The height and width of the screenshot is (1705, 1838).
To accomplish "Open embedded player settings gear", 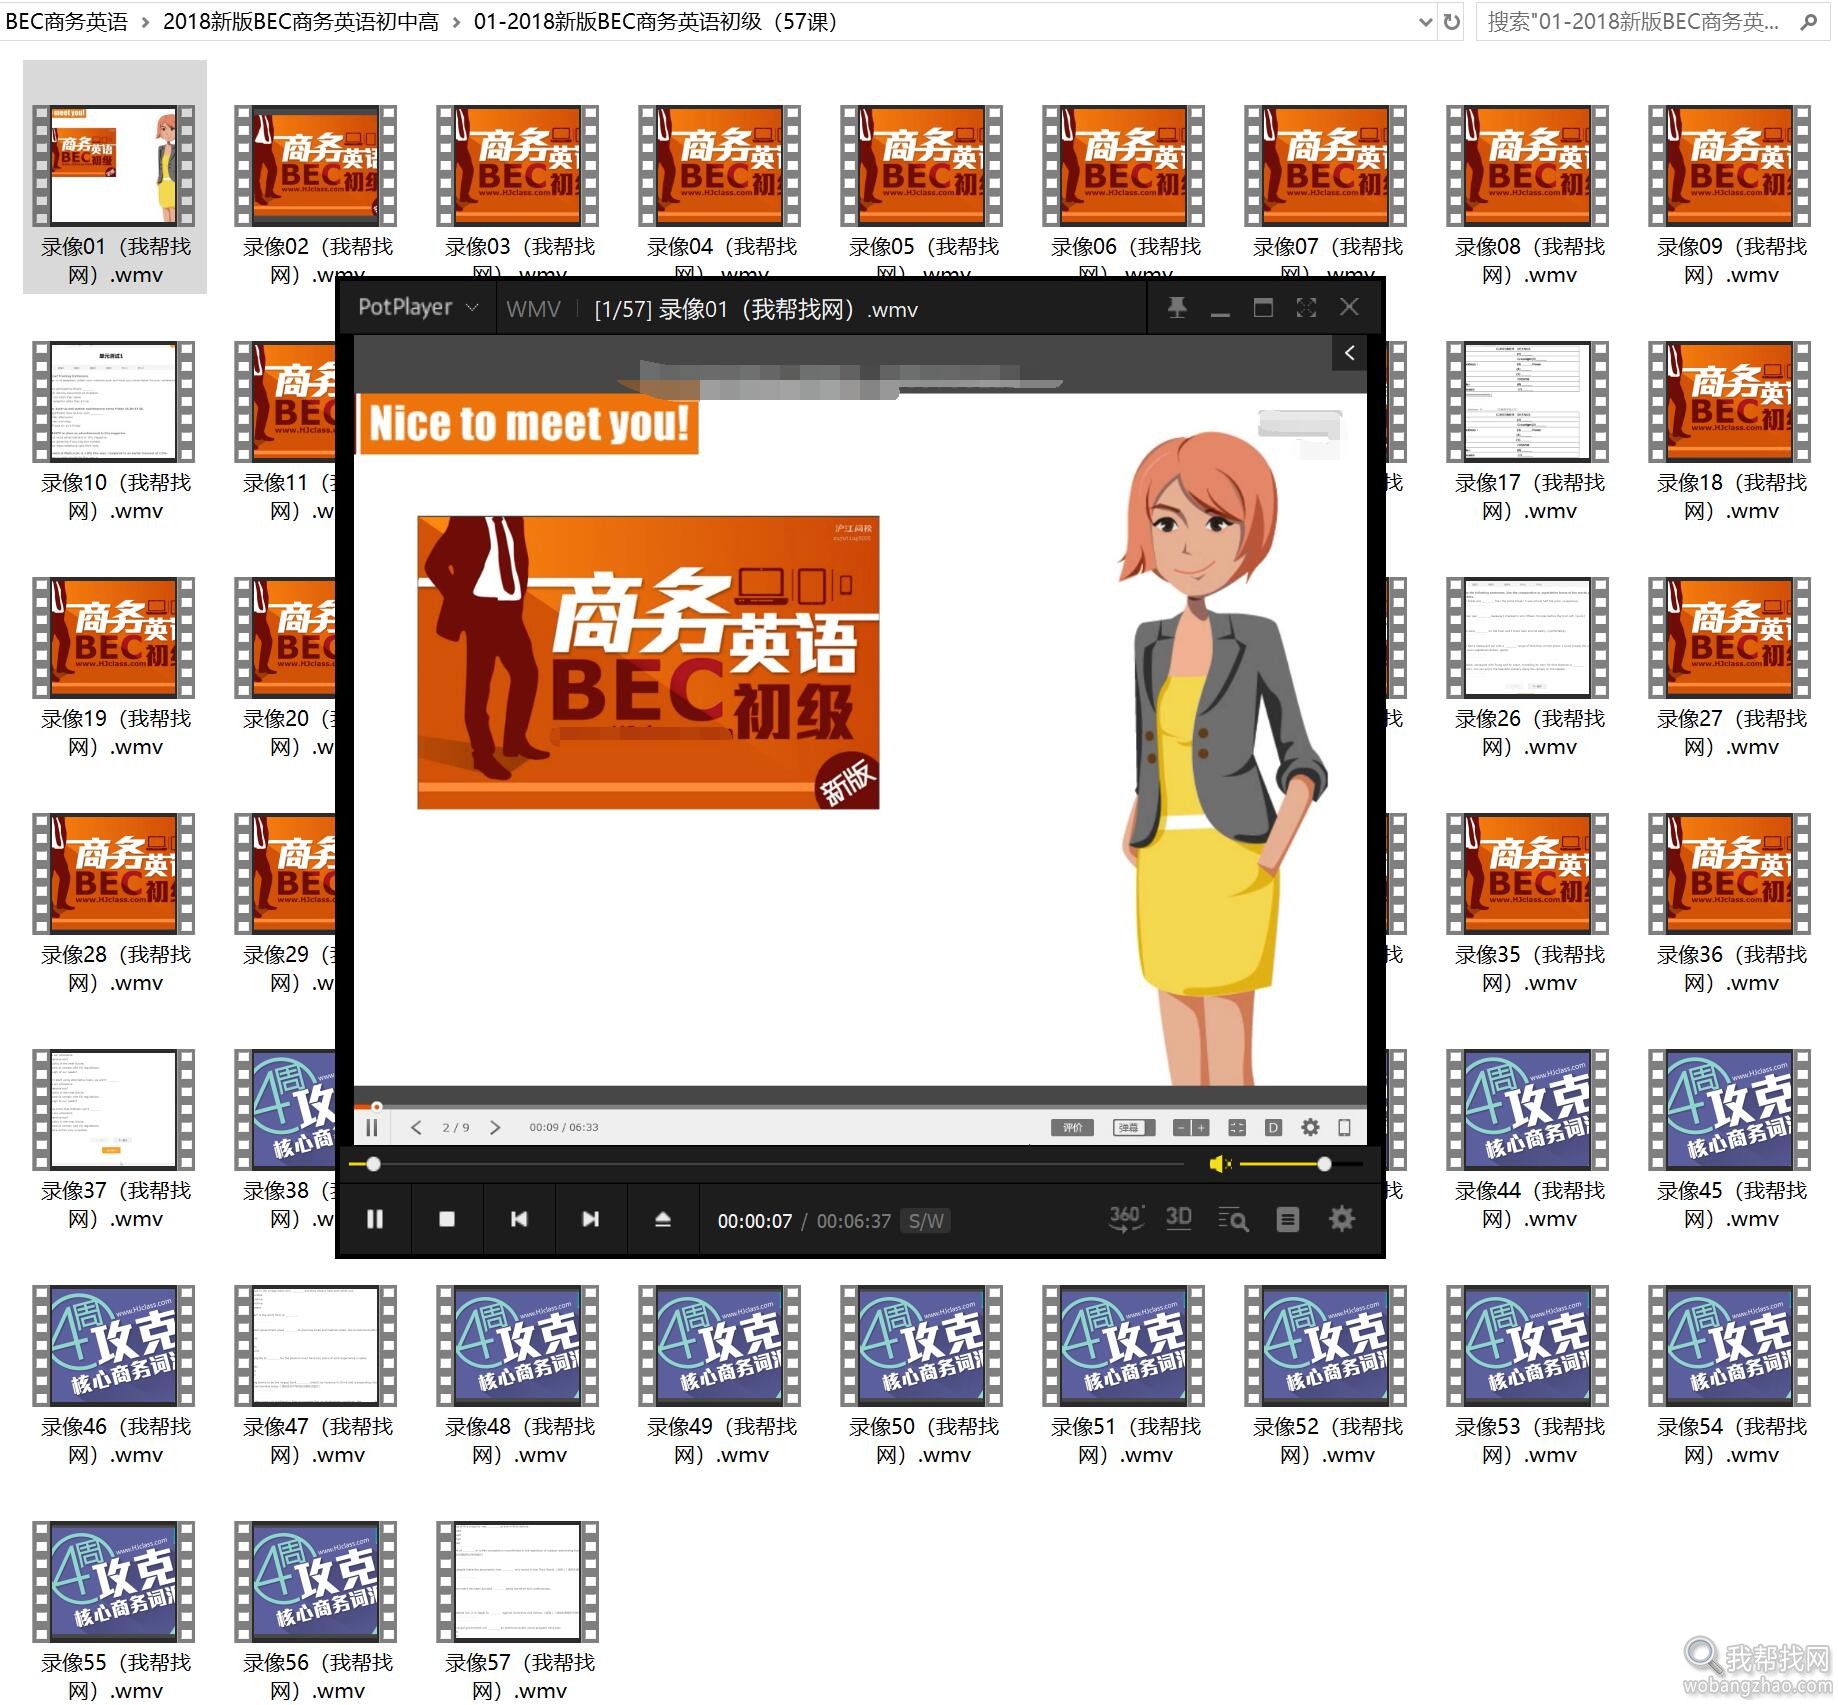I will [1310, 1127].
